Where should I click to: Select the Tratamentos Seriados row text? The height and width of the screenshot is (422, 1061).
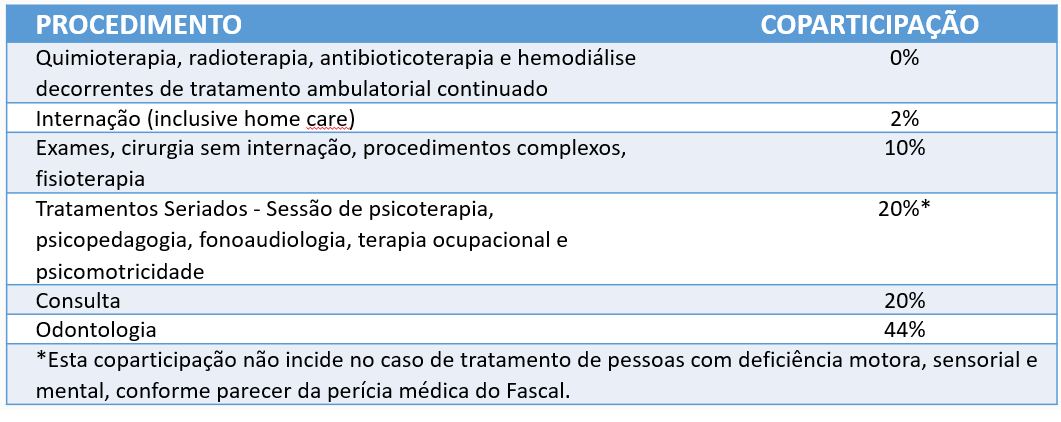click(302, 241)
